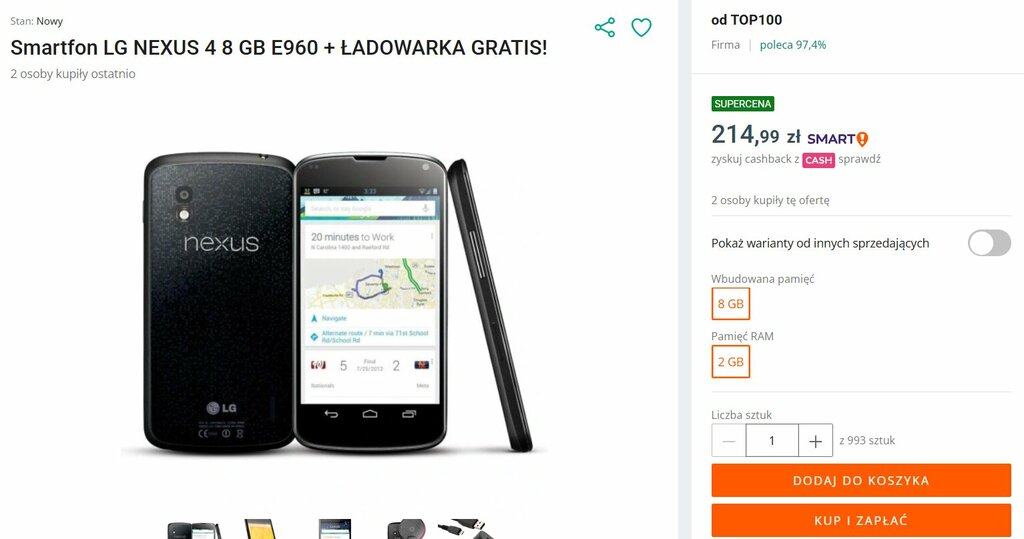Decrease quantity with the minus button
The image size is (1024, 539).
pyautogui.click(x=728, y=441)
